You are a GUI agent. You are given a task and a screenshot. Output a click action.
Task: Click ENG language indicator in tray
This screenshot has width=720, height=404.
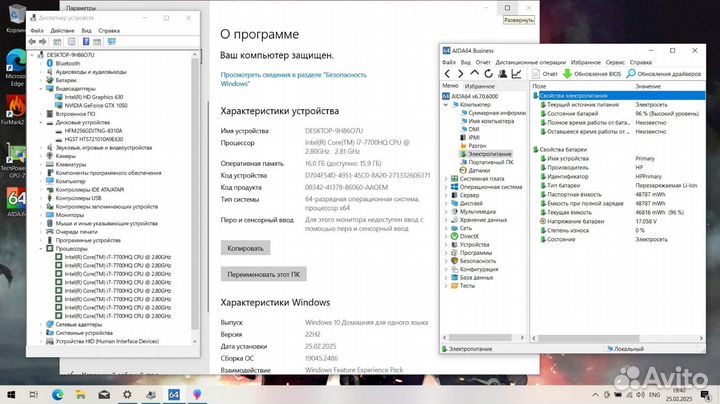(654, 394)
